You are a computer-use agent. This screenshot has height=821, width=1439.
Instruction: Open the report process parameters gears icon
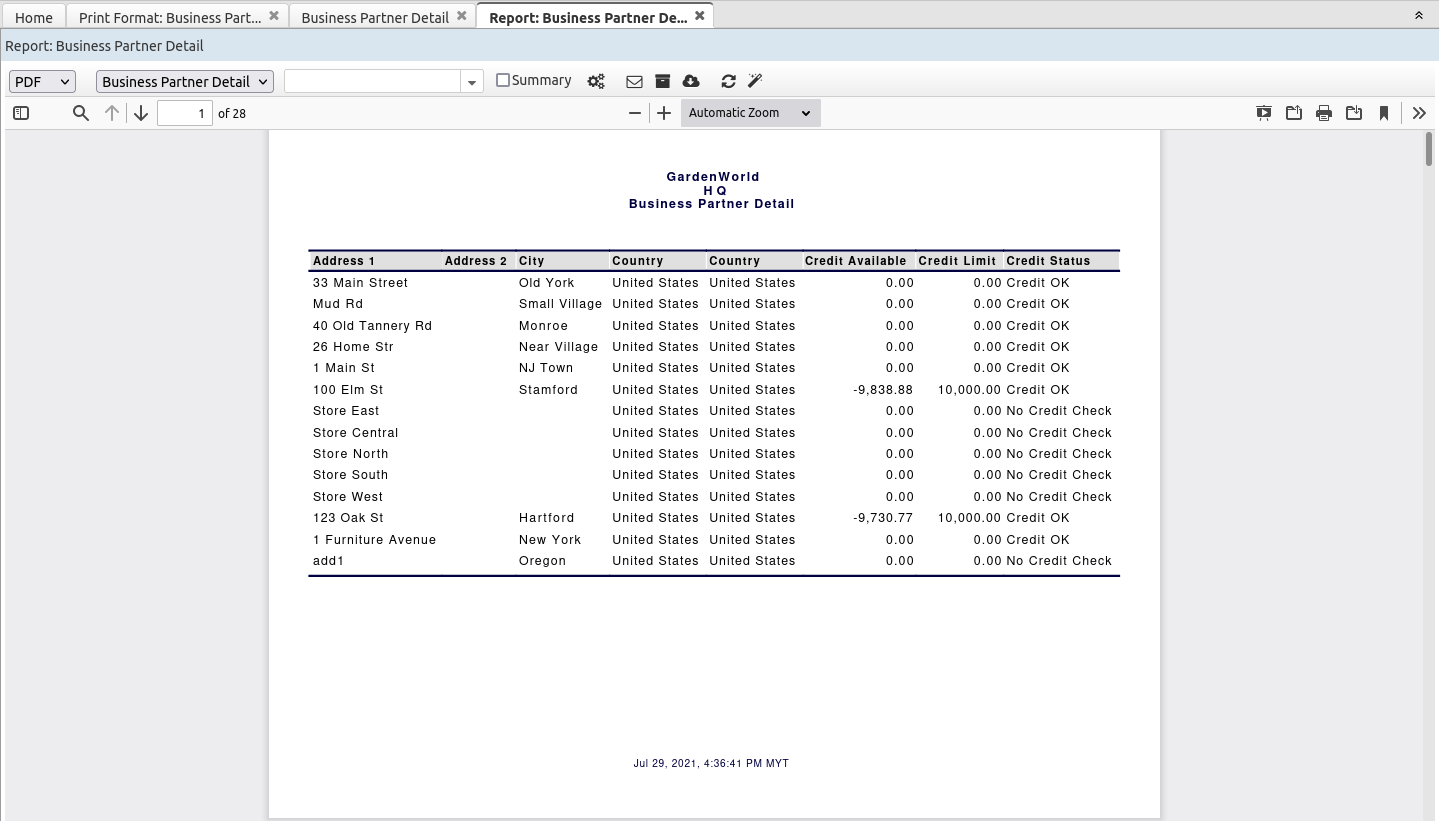point(596,81)
